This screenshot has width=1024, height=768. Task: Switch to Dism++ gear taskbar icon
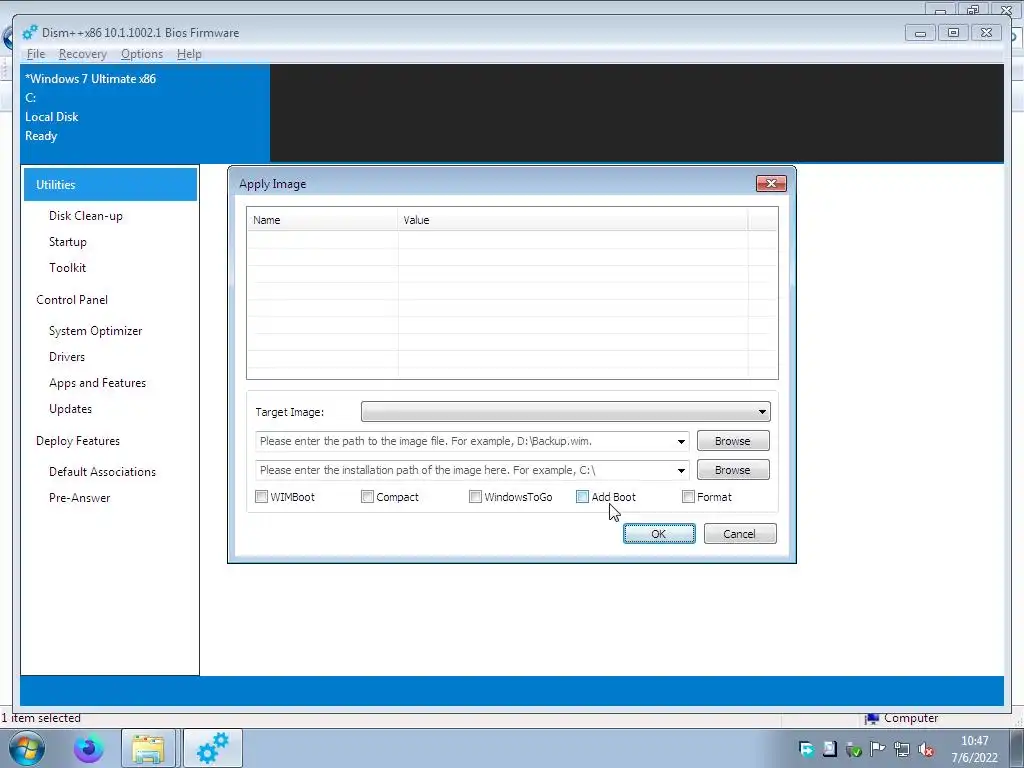213,748
